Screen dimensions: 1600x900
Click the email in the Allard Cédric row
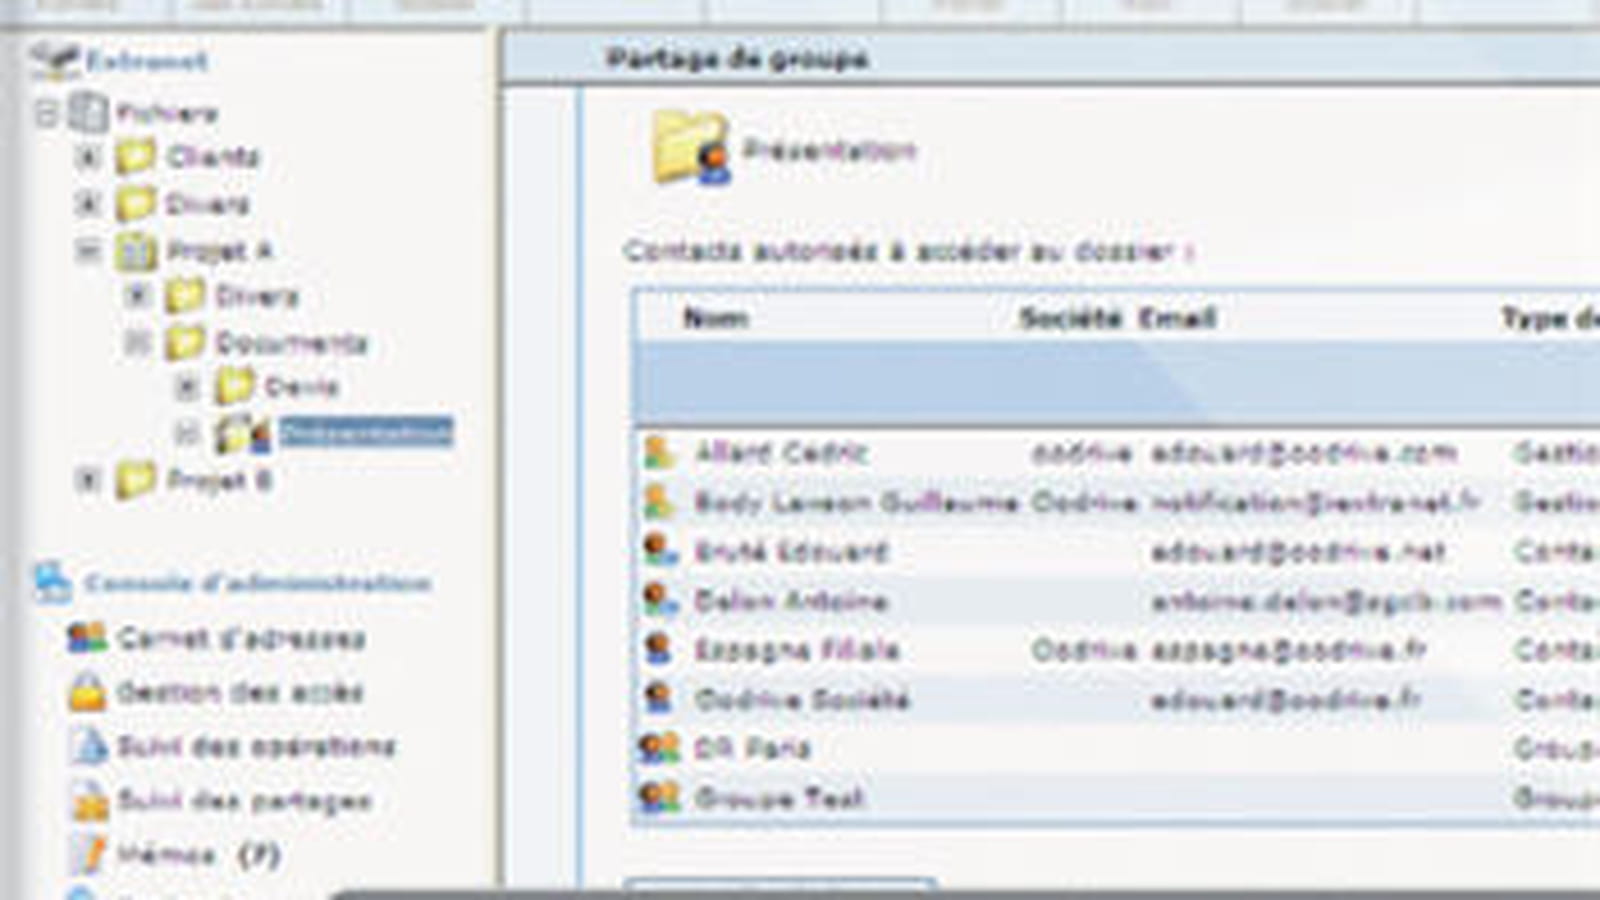(1304, 453)
